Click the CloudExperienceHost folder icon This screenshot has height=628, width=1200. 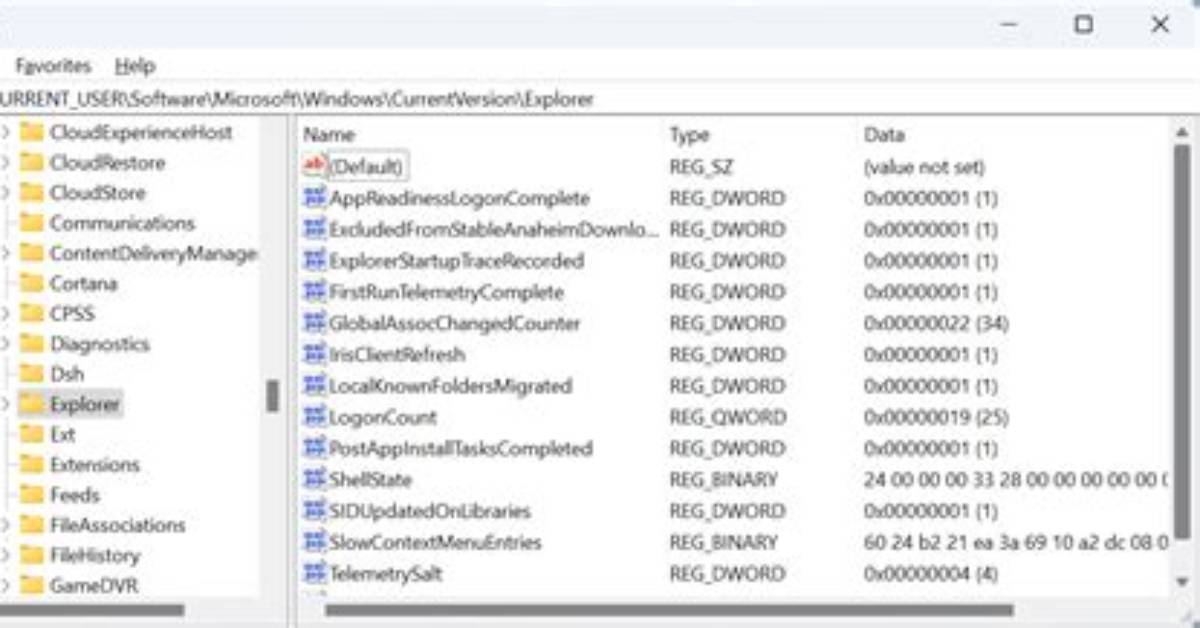click(32, 132)
